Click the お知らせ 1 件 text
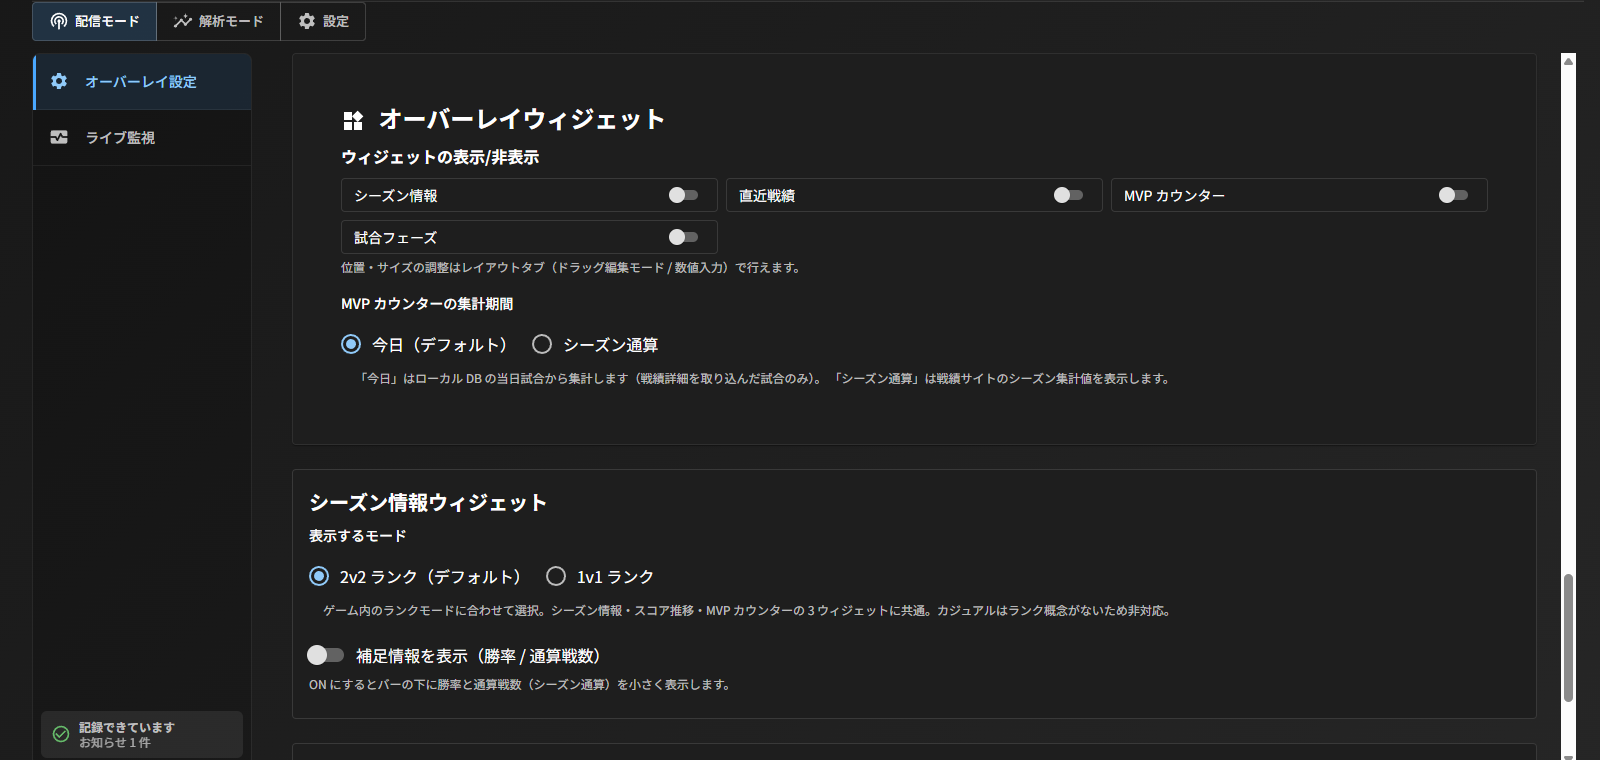This screenshot has height=760, width=1600. tap(115, 743)
